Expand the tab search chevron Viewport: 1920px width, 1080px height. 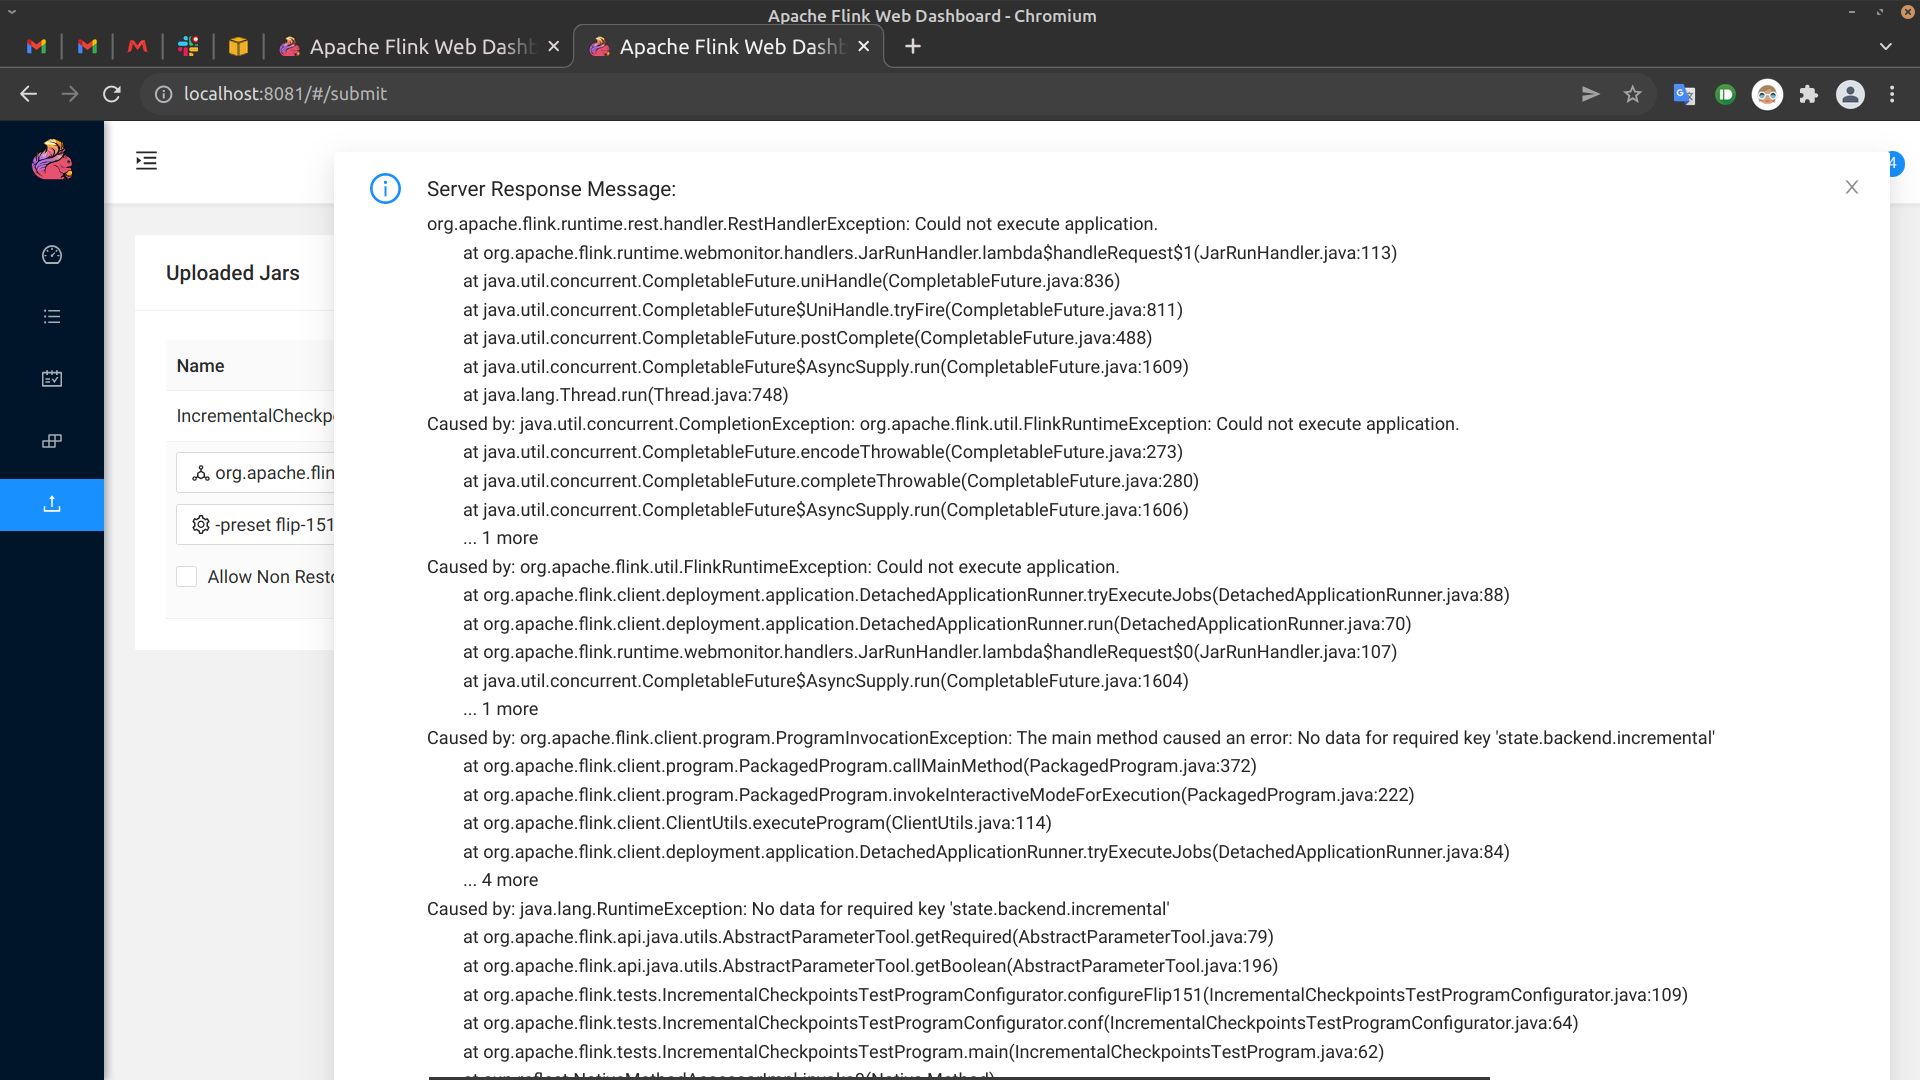(x=1886, y=46)
